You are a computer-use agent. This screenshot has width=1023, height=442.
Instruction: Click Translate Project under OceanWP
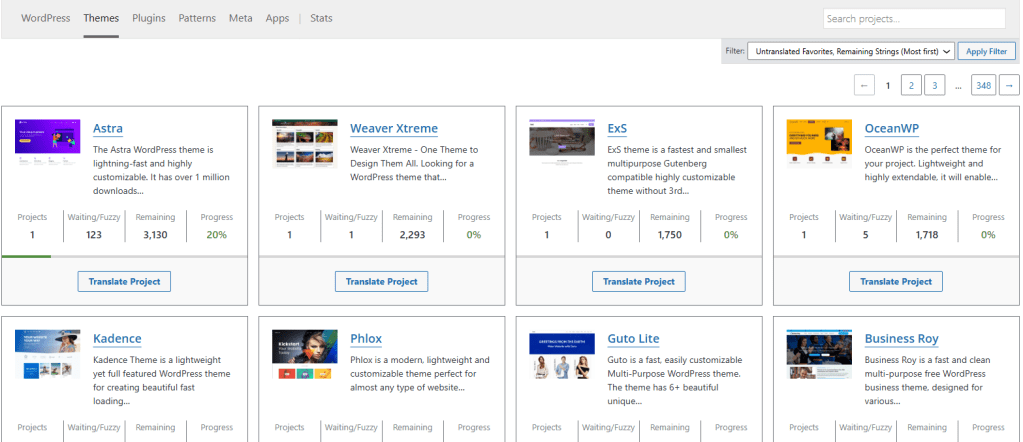click(896, 281)
